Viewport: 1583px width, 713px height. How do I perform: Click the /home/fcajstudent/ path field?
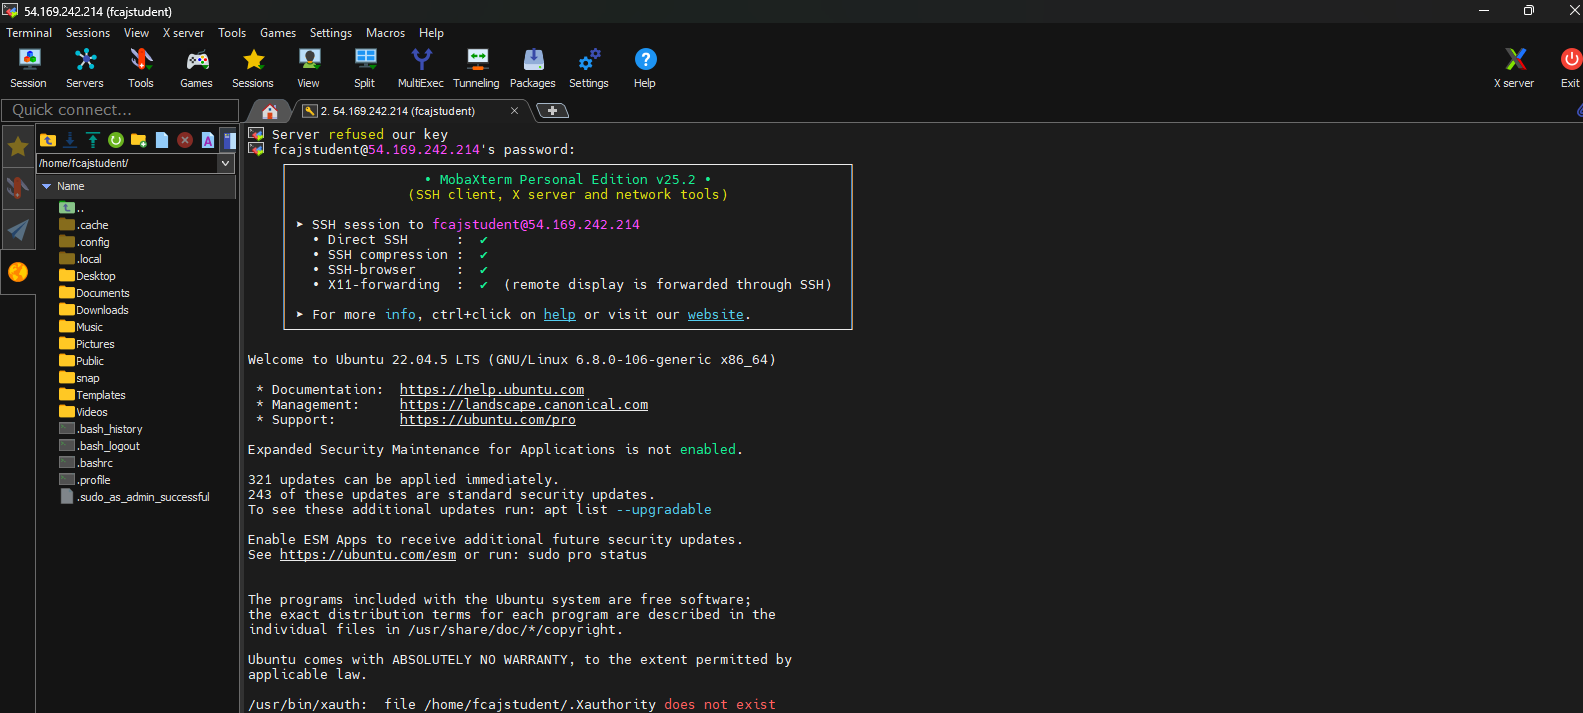pos(127,163)
